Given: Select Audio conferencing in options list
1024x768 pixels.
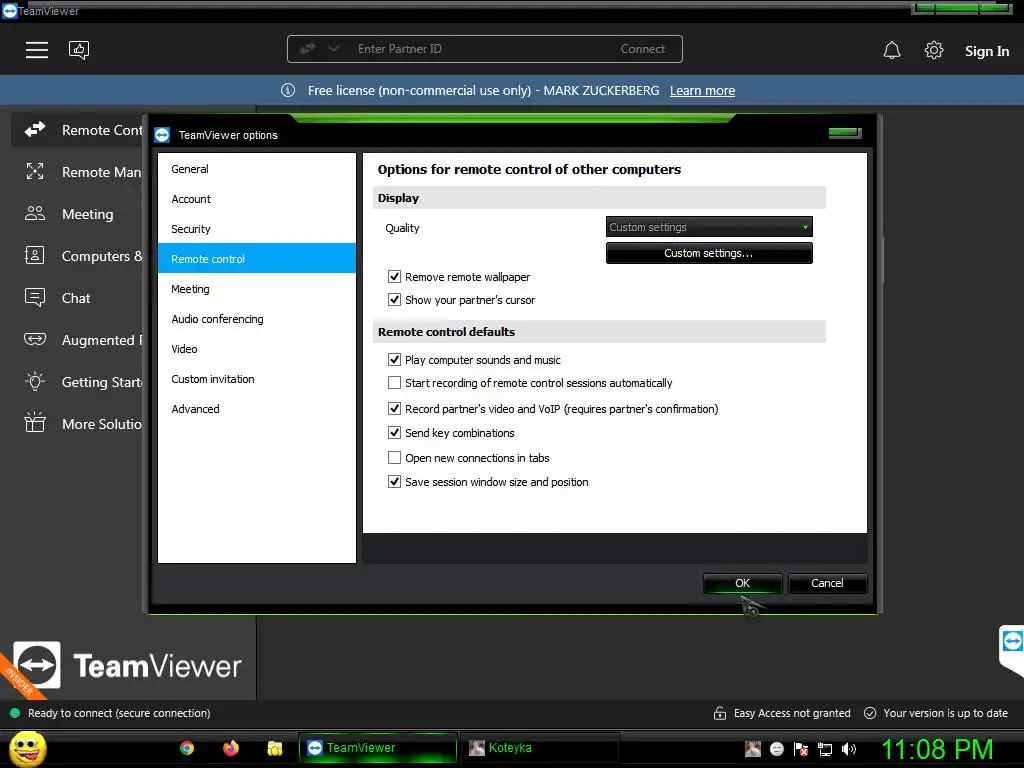Looking at the screenshot, I should point(257,319).
